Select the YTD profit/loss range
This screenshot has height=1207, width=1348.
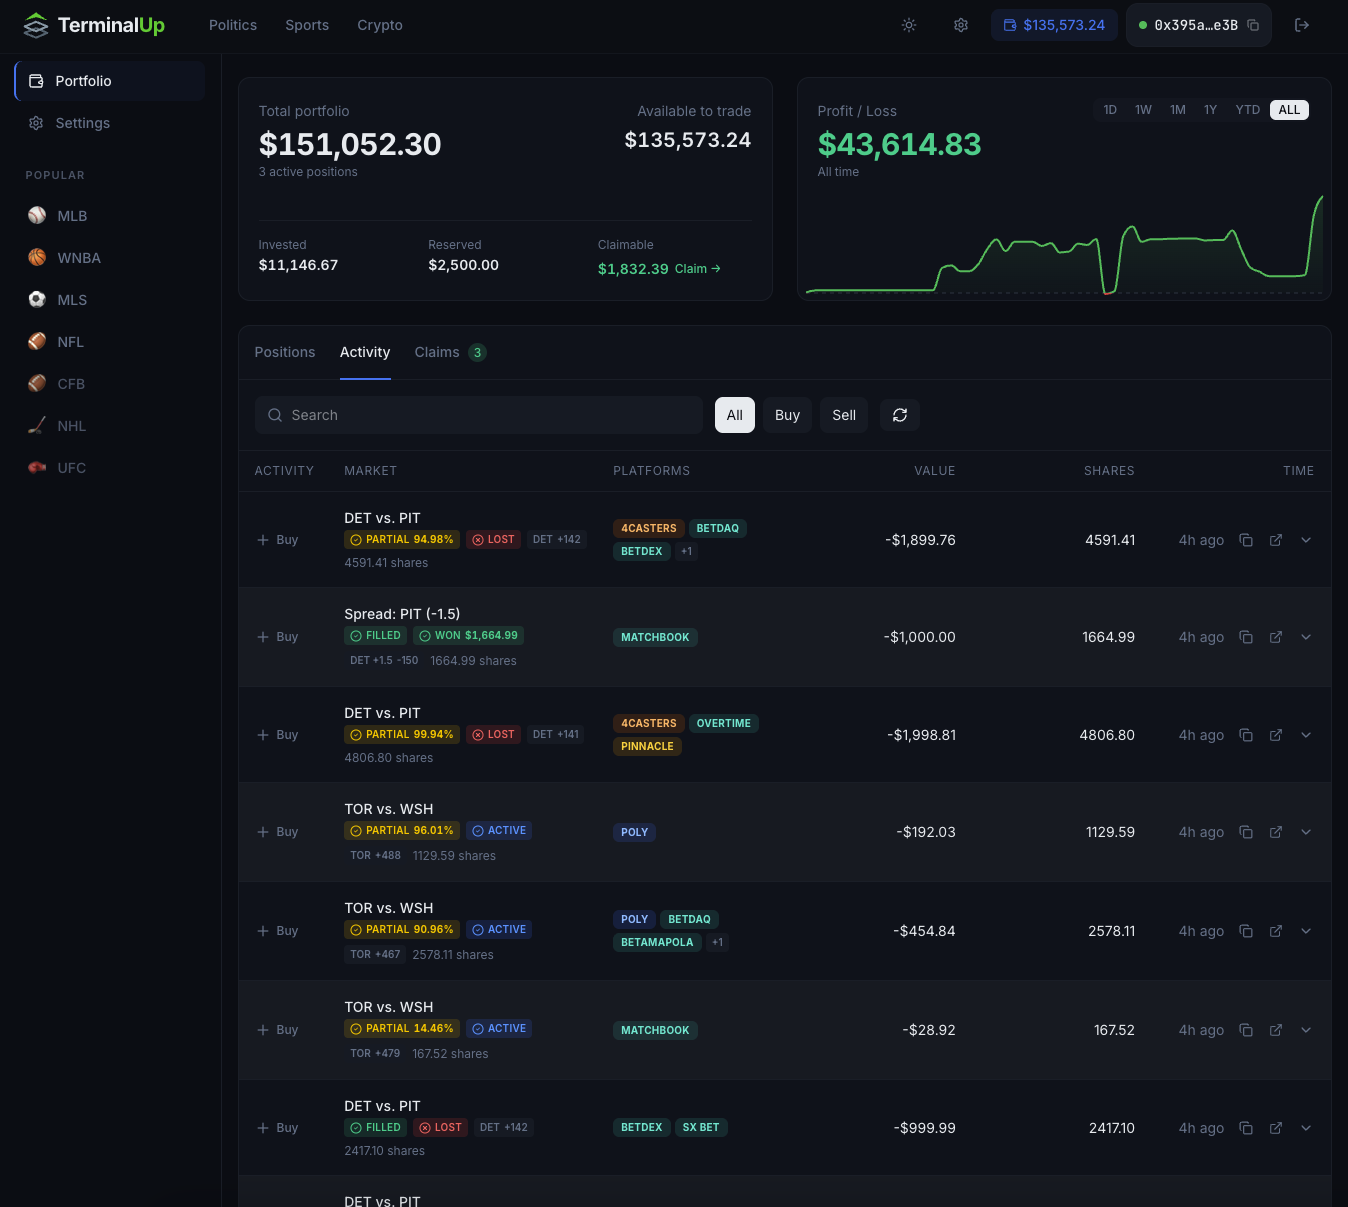(x=1248, y=110)
